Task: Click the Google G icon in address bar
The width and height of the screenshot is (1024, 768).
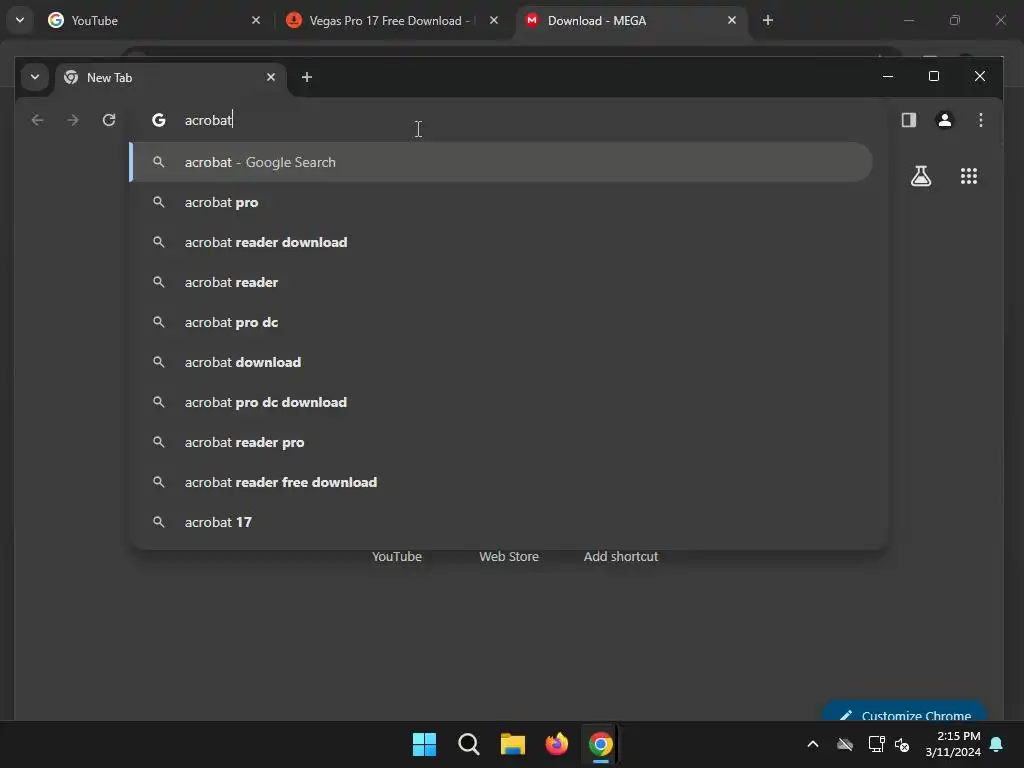Action: coord(159,120)
